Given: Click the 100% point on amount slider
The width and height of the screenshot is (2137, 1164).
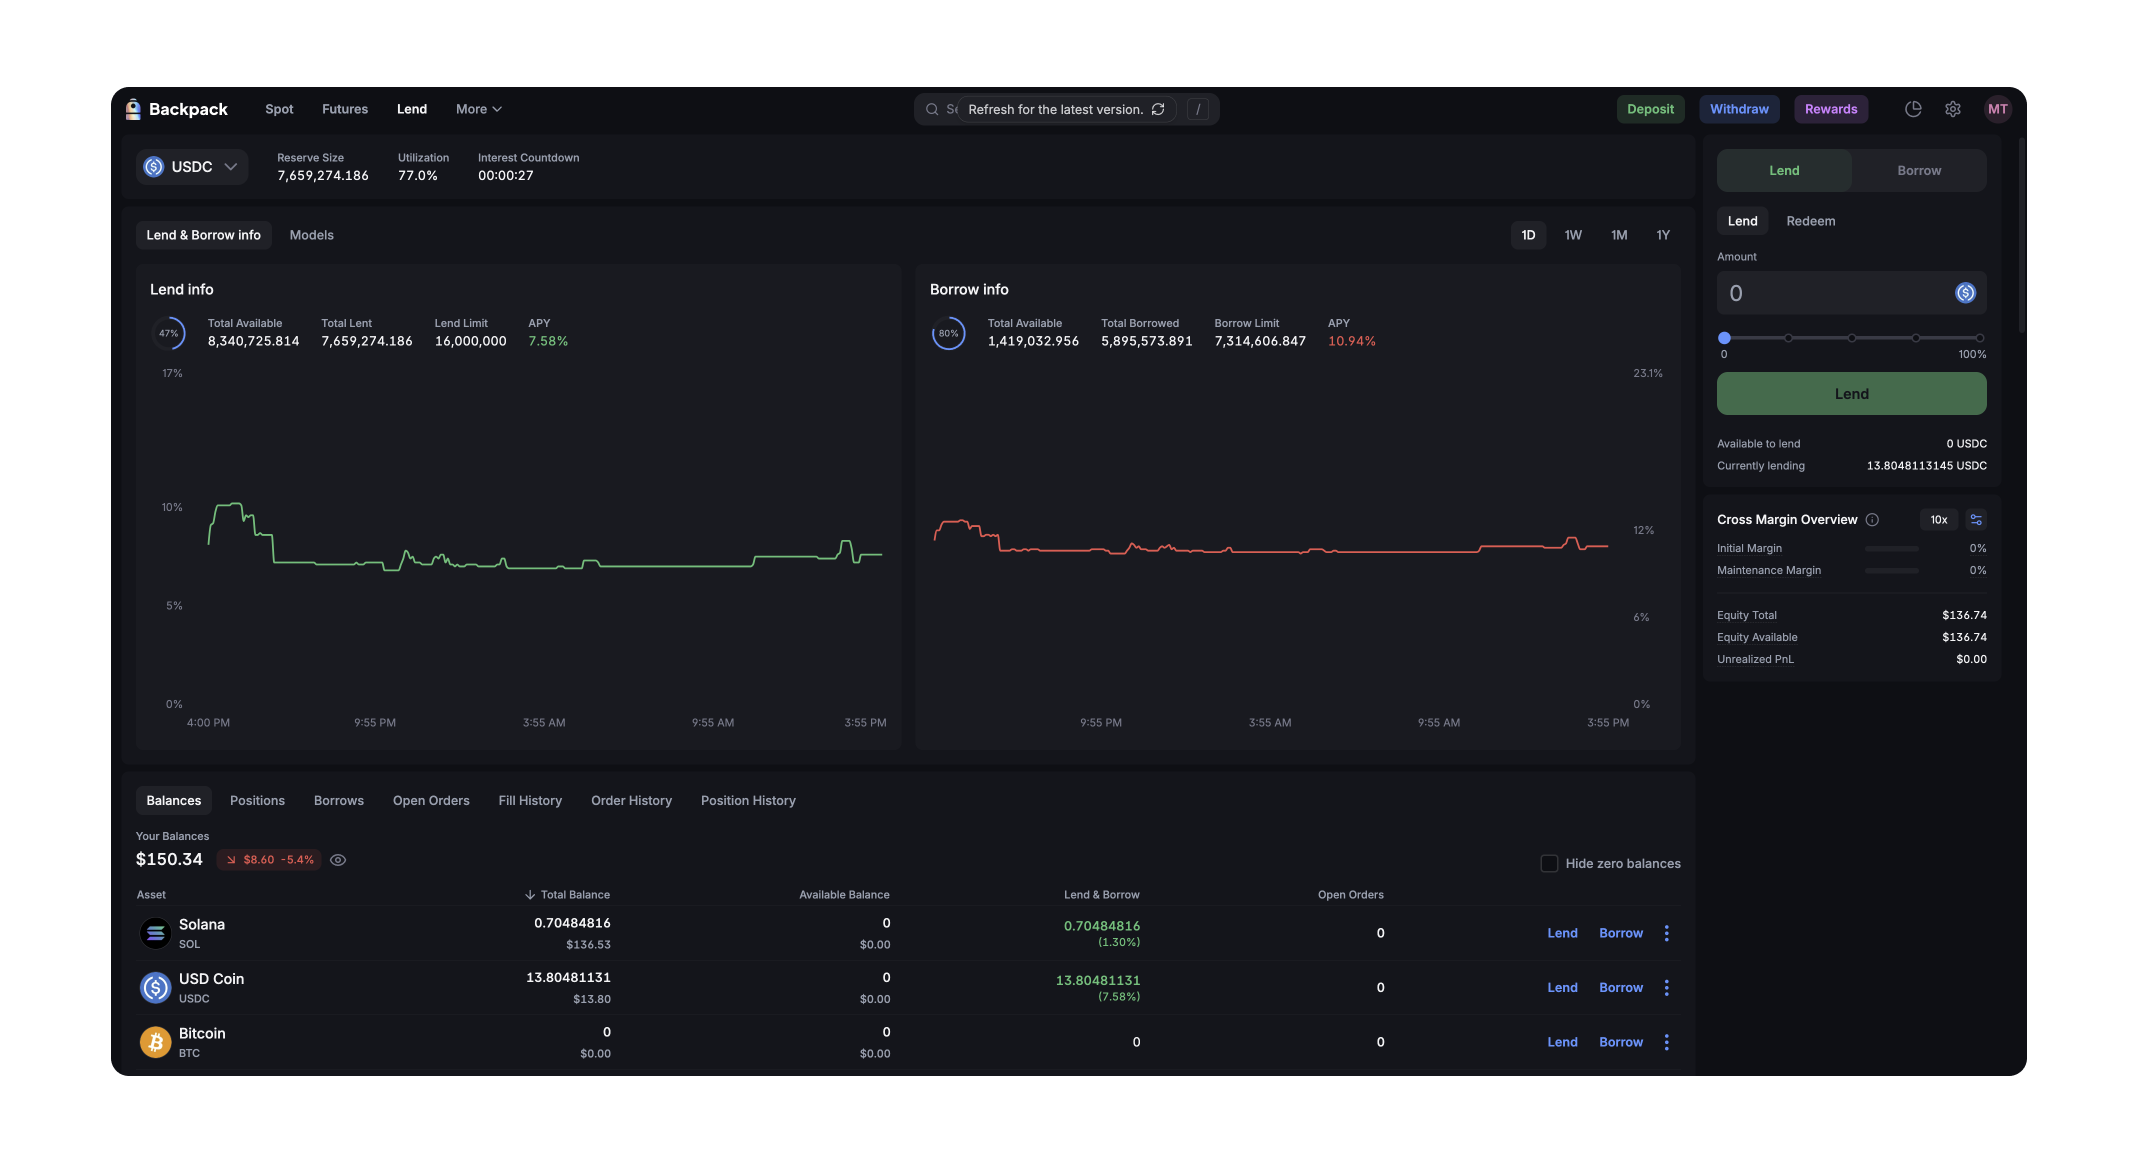Looking at the screenshot, I should (1979, 338).
